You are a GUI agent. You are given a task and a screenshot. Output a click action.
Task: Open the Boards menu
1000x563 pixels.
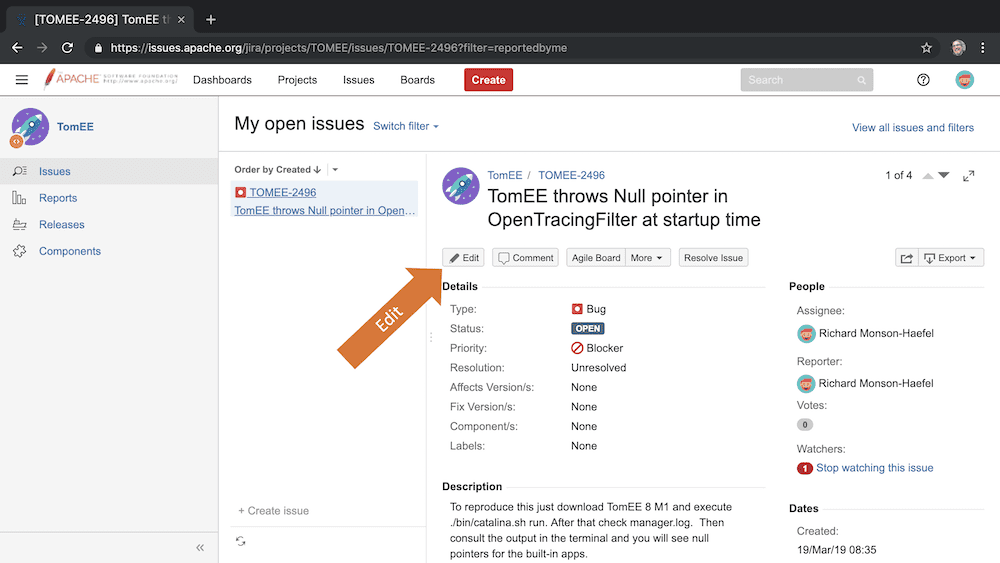coord(417,80)
